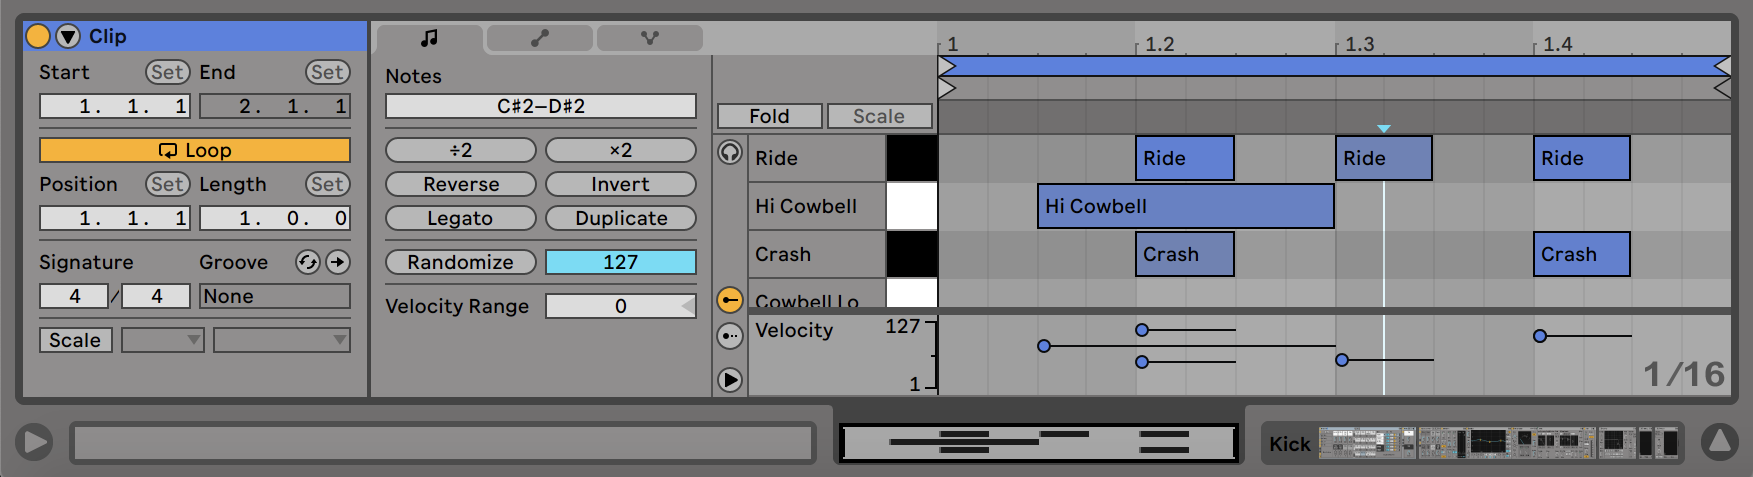
Task: Edit the loop Position field
Action: click(x=114, y=218)
